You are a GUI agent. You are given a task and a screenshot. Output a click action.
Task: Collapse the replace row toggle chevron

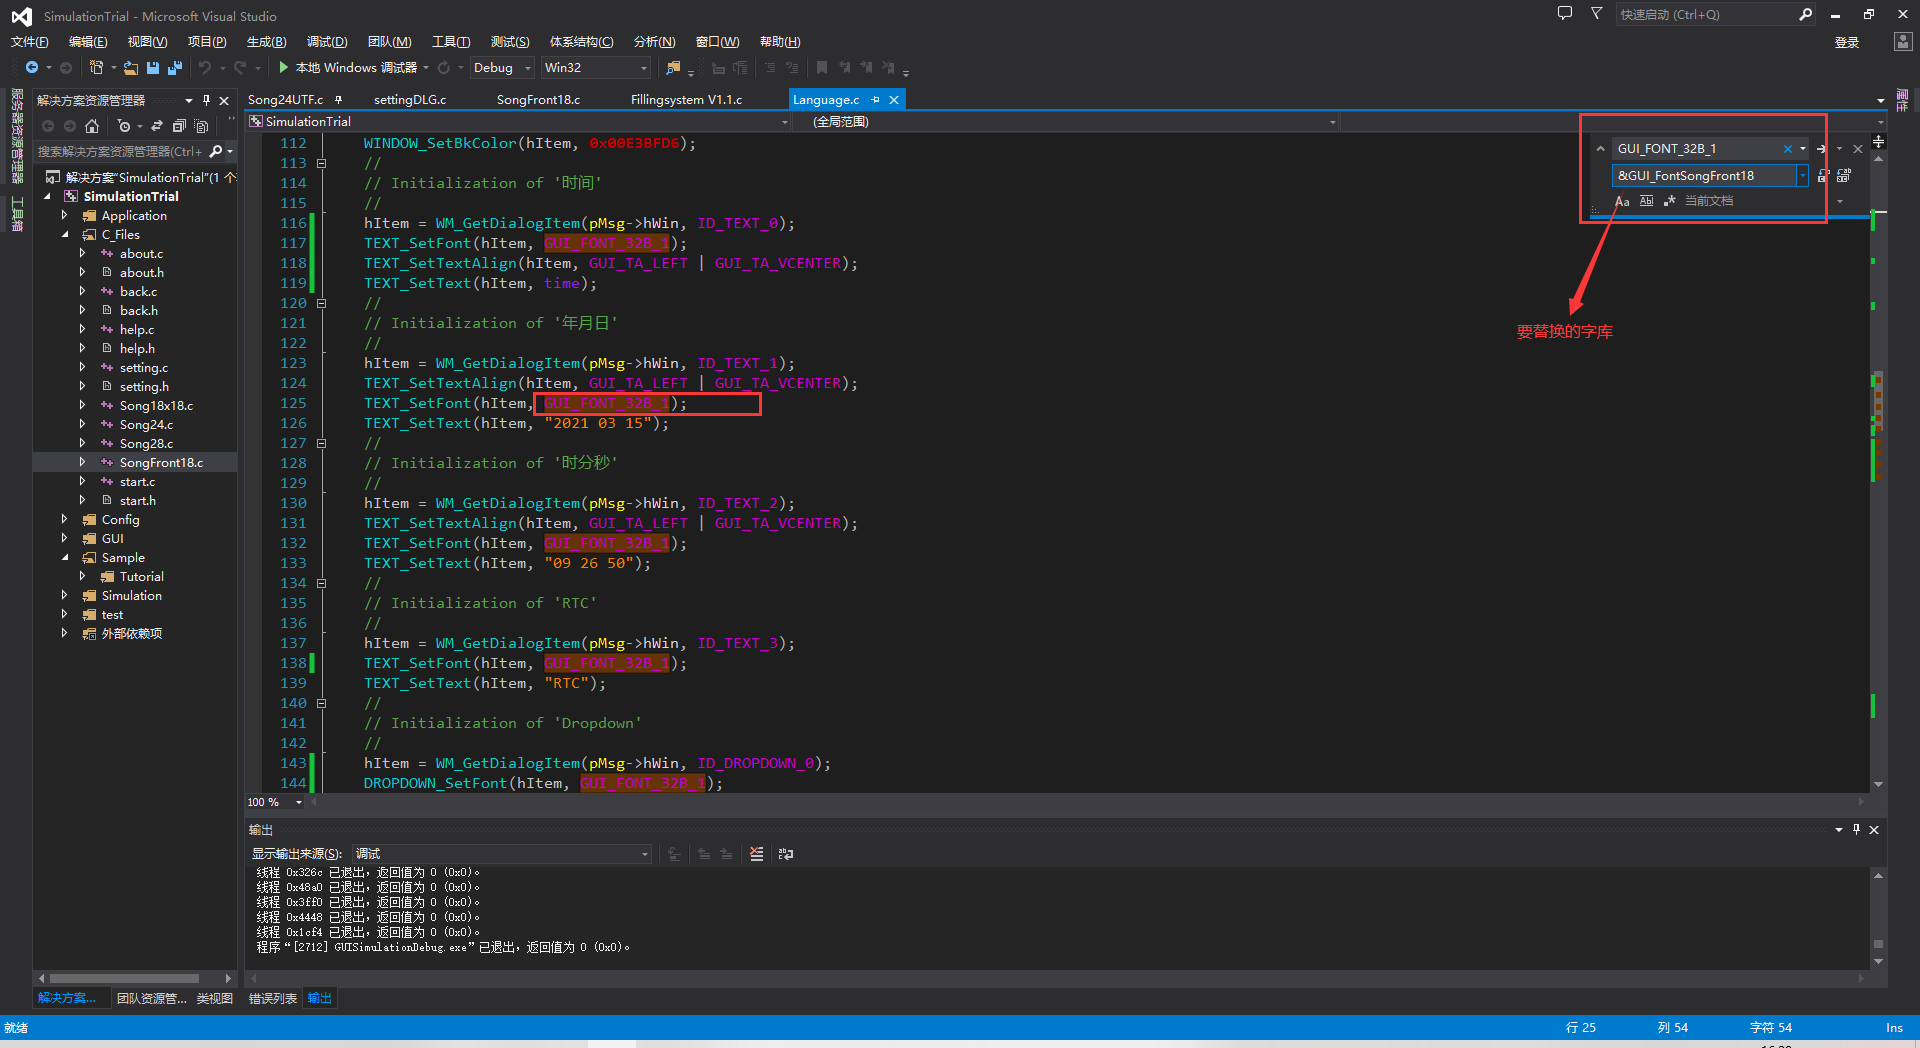coord(1600,149)
